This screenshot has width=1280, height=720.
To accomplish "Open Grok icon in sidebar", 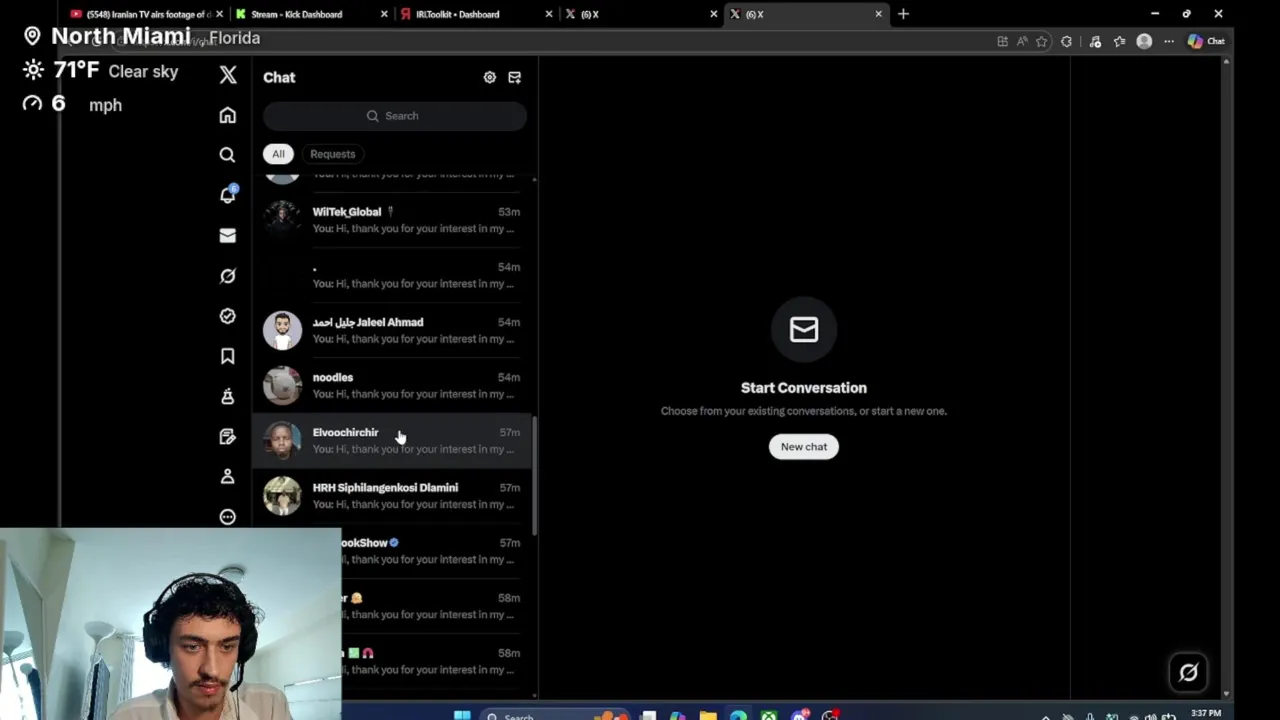I will (x=228, y=276).
